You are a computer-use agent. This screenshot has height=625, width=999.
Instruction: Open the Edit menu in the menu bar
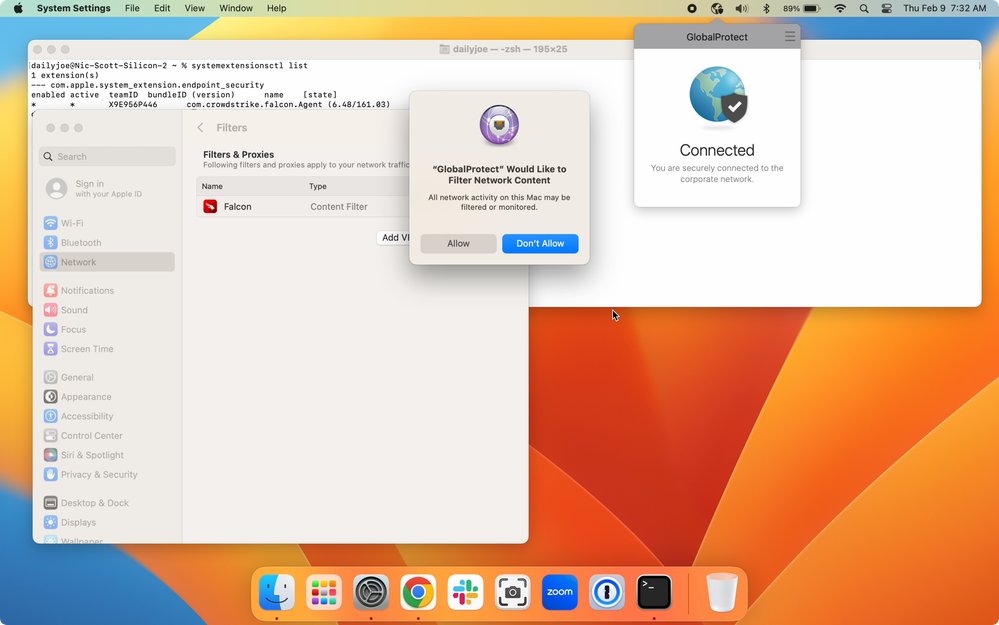click(162, 8)
